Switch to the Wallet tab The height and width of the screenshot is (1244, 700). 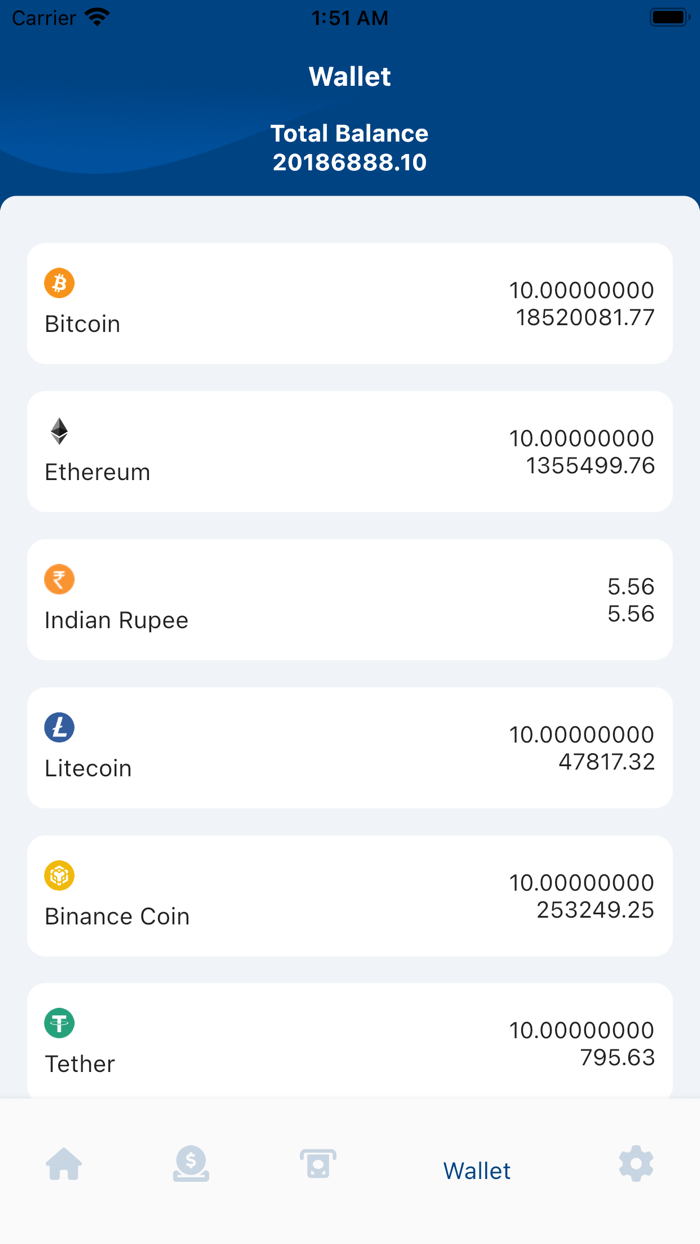tap(477, 1170)
